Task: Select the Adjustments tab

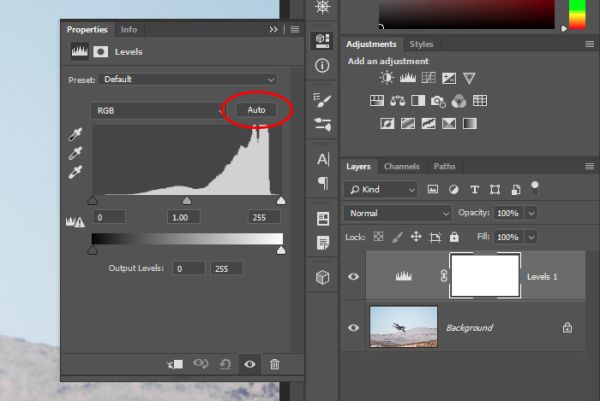Action: (371, 44)
